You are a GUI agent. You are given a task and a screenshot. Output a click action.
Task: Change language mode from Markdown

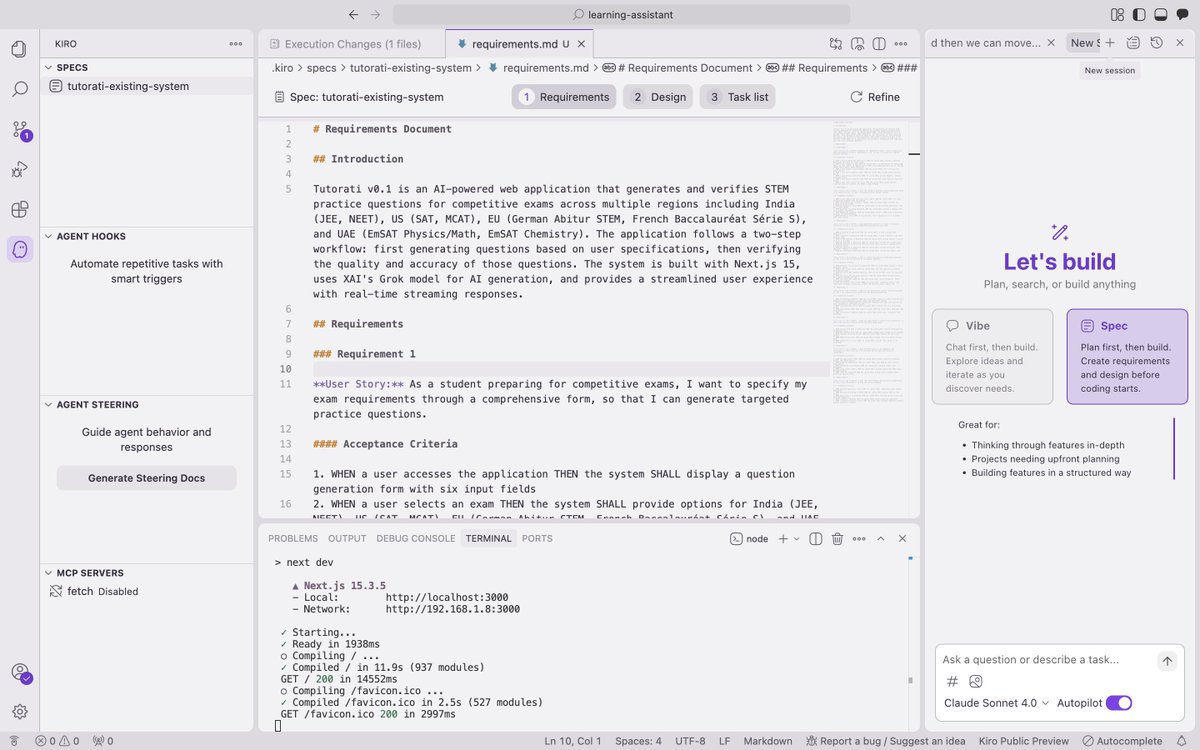(767, 741)
